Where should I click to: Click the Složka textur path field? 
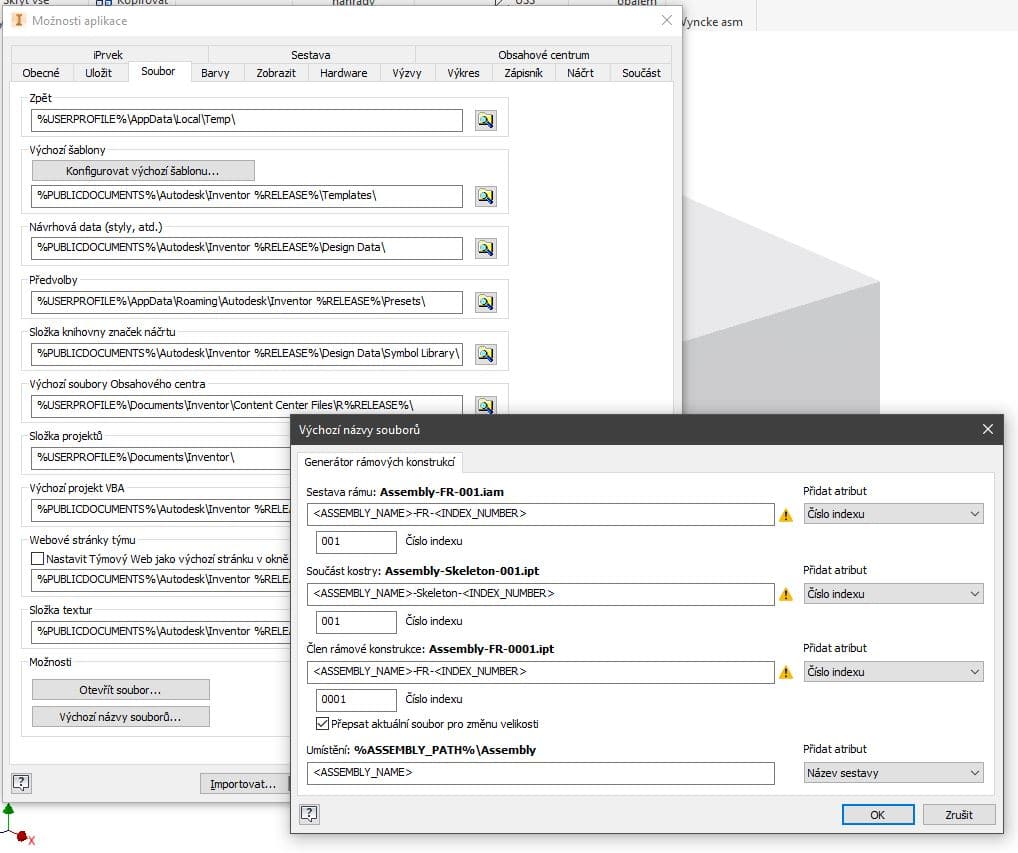pyautogui.click(x=161, y=632)
